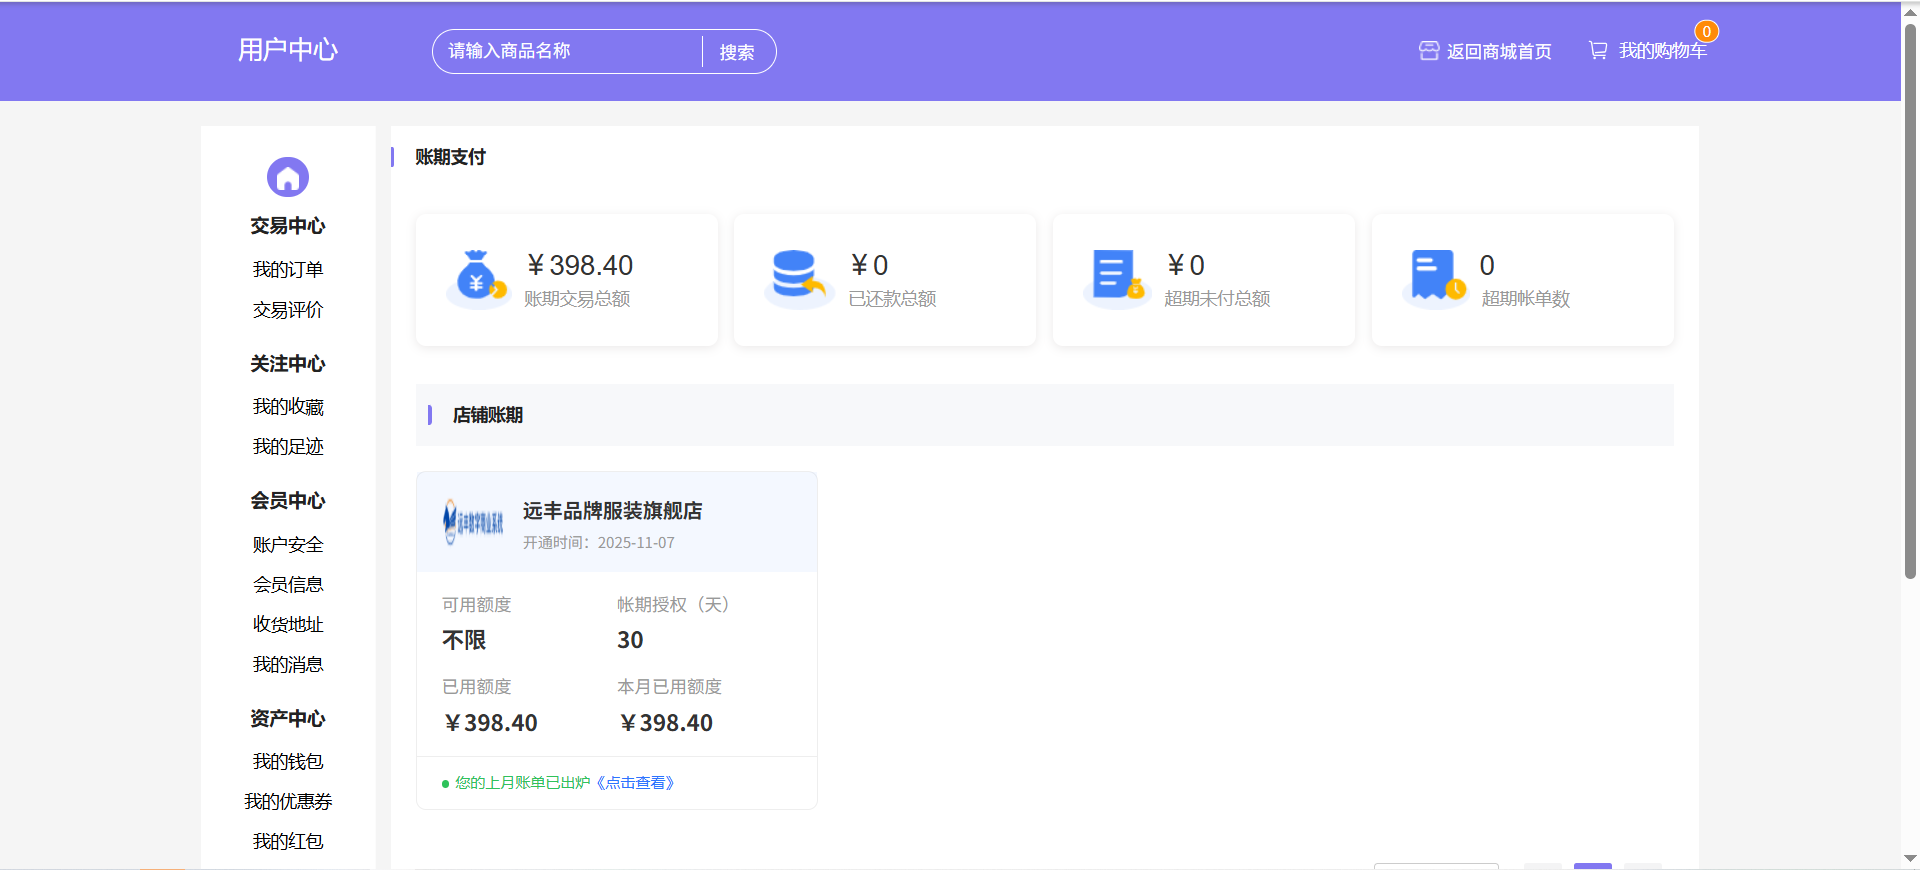Open 我的收藏 from the sidebar

point(288,407)
